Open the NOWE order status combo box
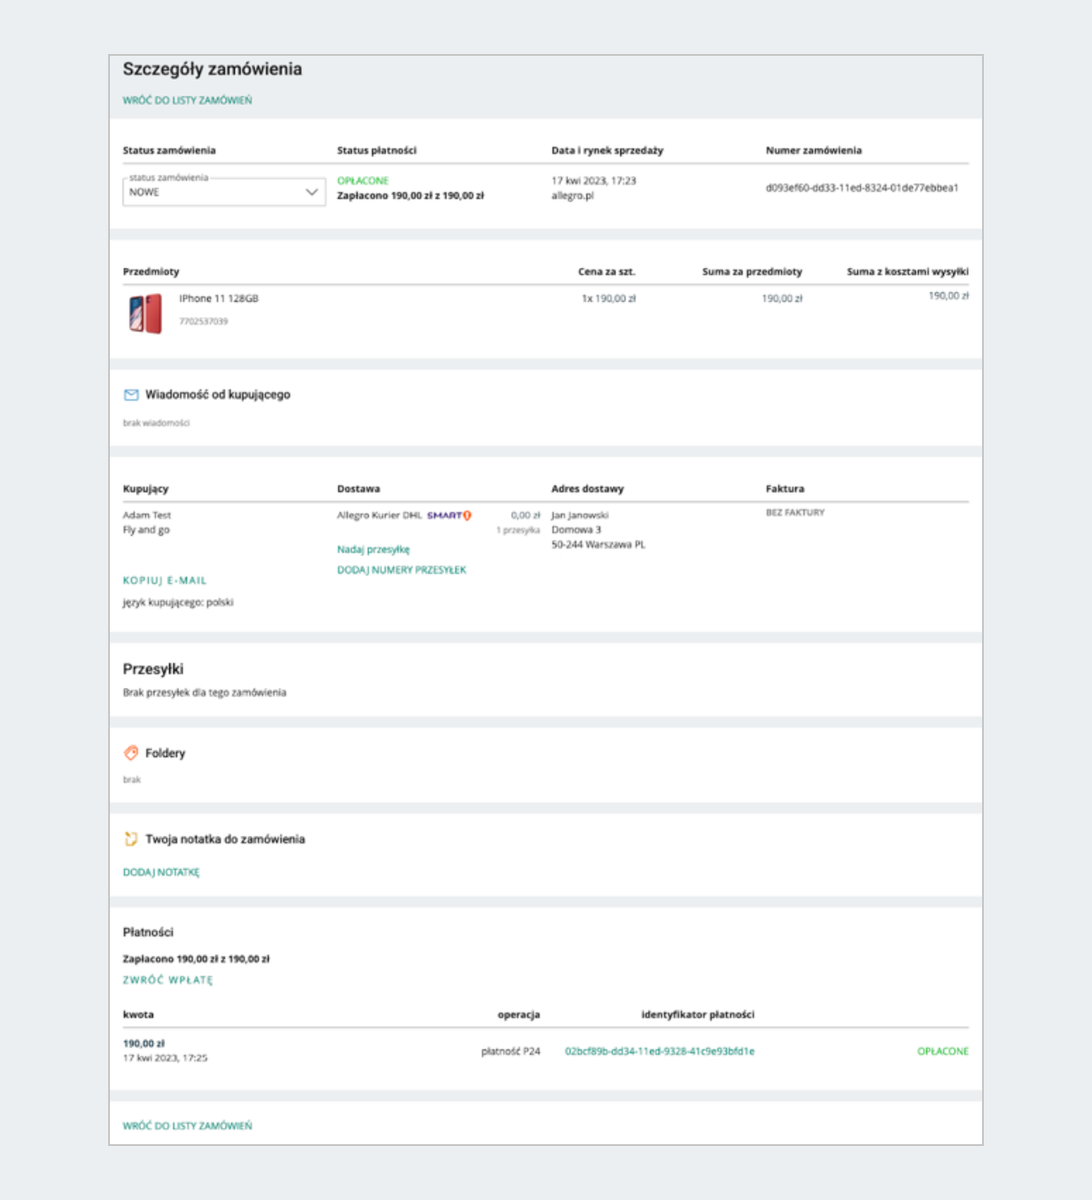Screen dimensions: 1092x1200 click(x=224, y=192)
